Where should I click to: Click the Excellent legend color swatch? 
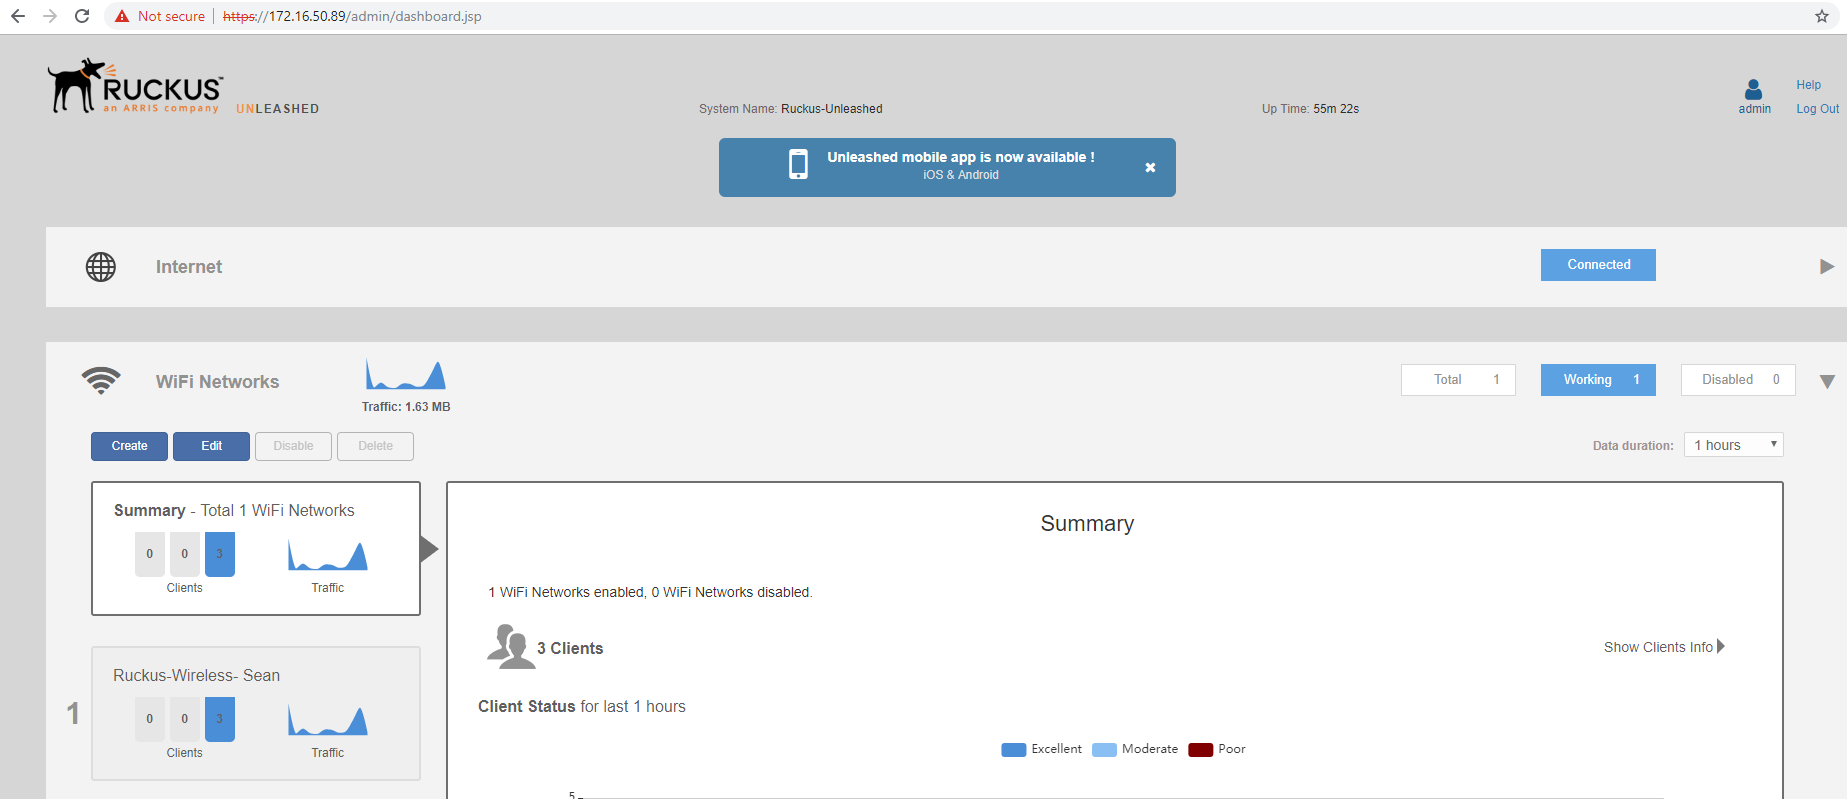coord(1013,750)
